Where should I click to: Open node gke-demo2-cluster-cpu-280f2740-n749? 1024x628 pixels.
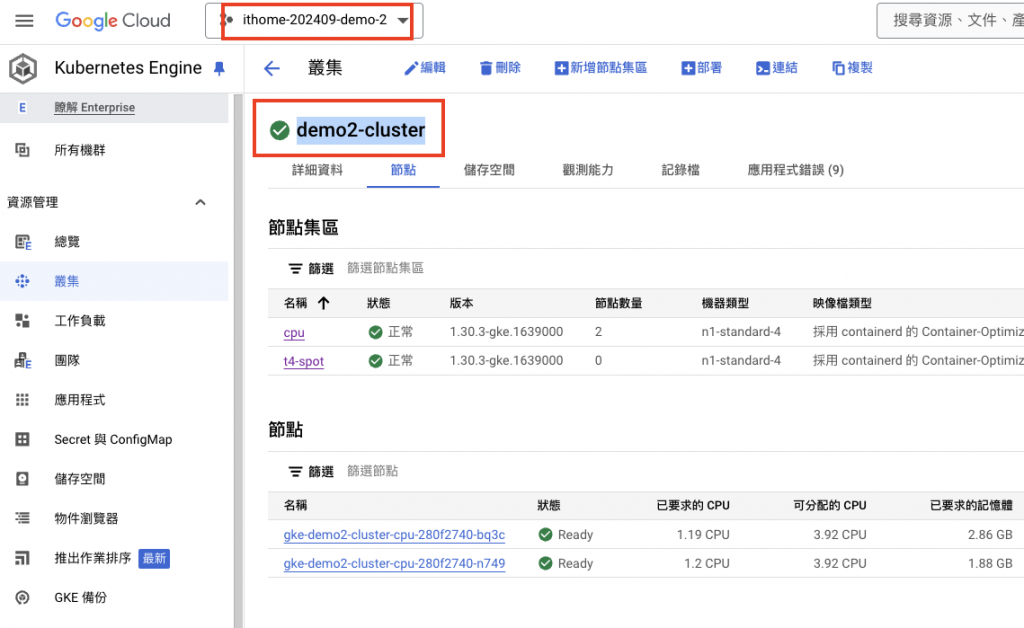[394, 563]
